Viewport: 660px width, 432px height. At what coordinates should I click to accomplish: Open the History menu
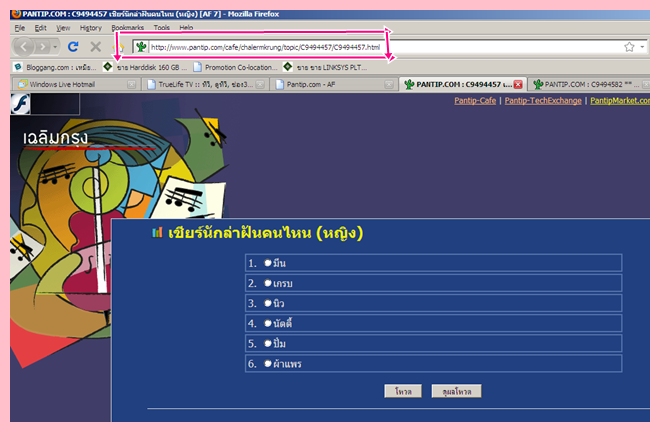tap(90, 28)
